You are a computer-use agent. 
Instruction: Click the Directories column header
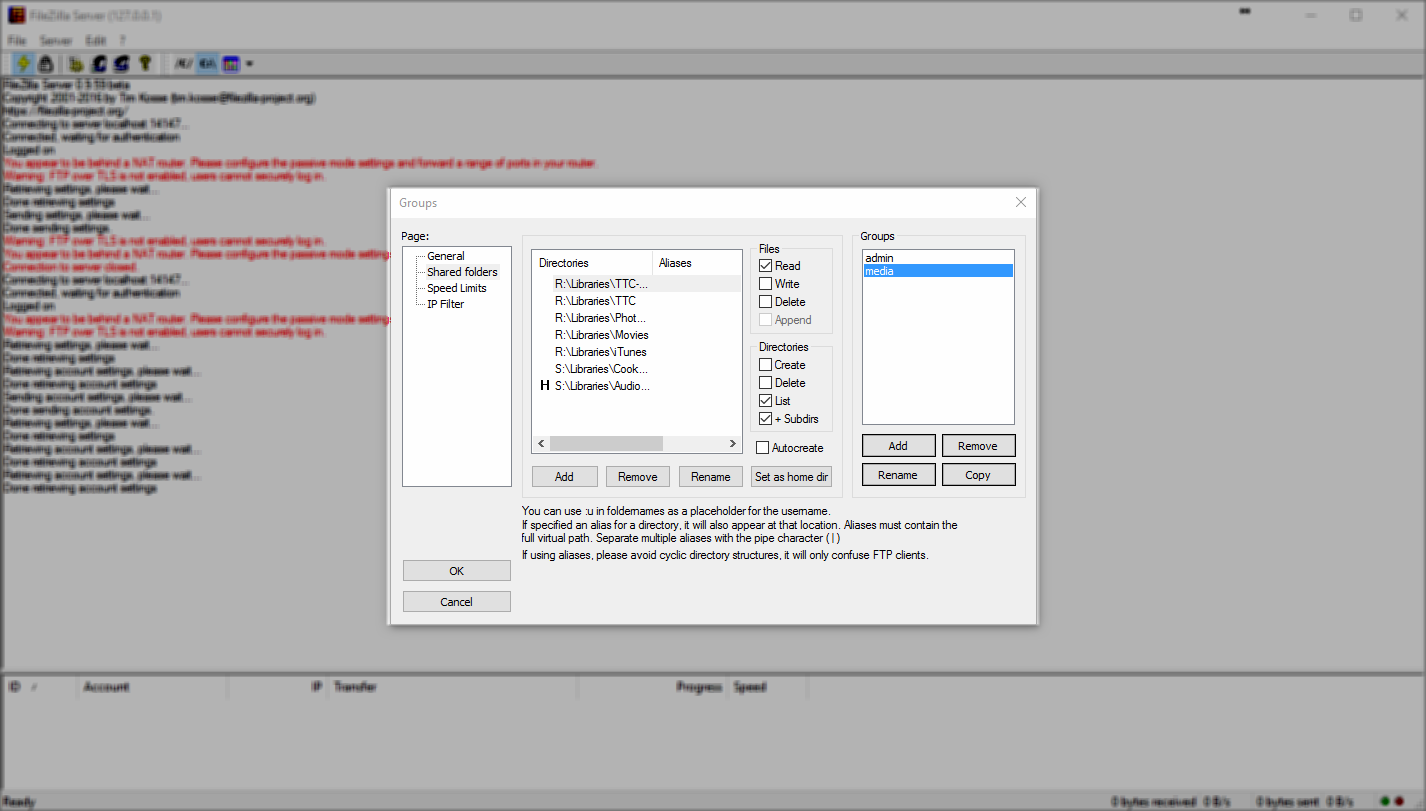[592, 263]
